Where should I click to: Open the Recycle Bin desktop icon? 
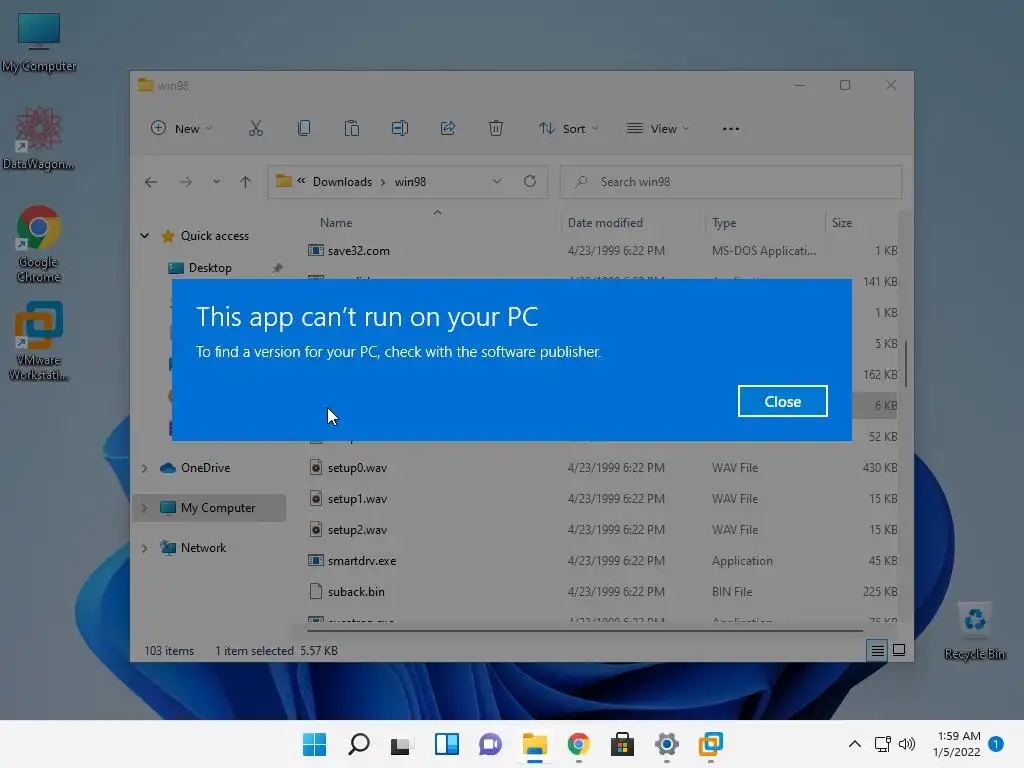[x=974, y=632]
